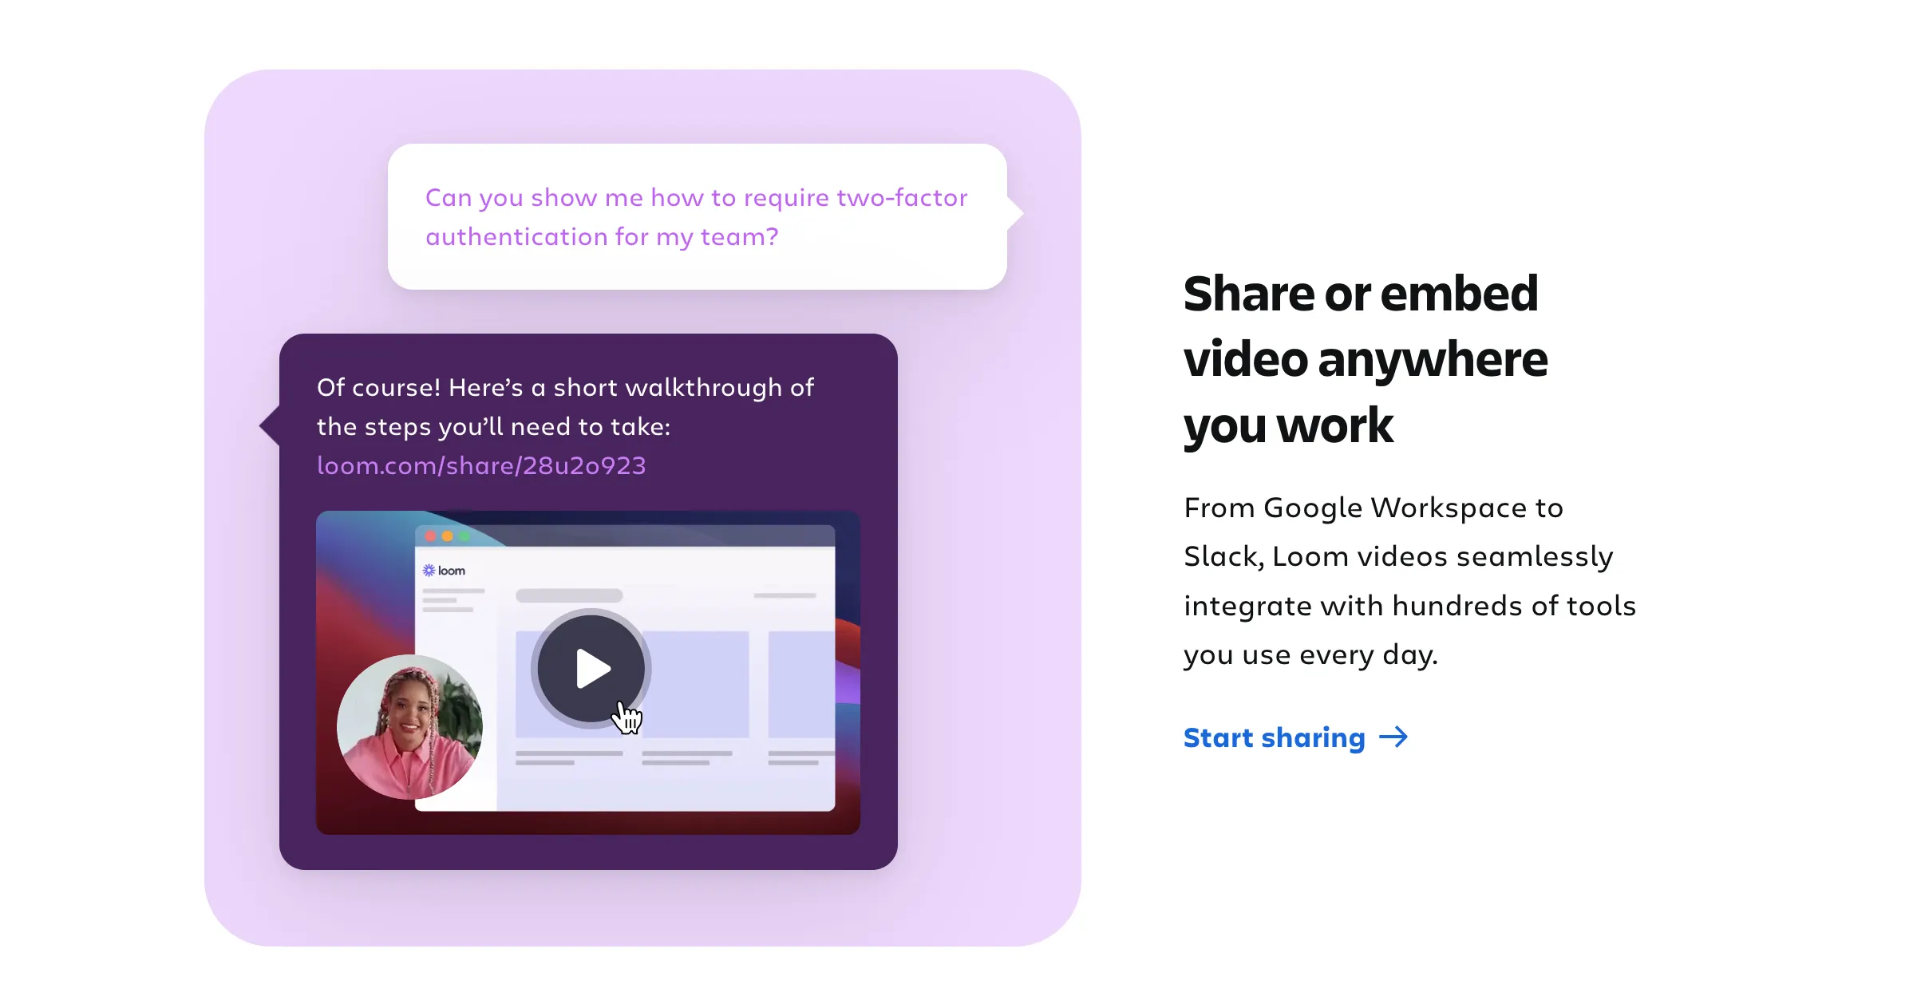
Task: Click the hand cursor icon below the play button
Action: pyautogui.click(x=627, y=718)
